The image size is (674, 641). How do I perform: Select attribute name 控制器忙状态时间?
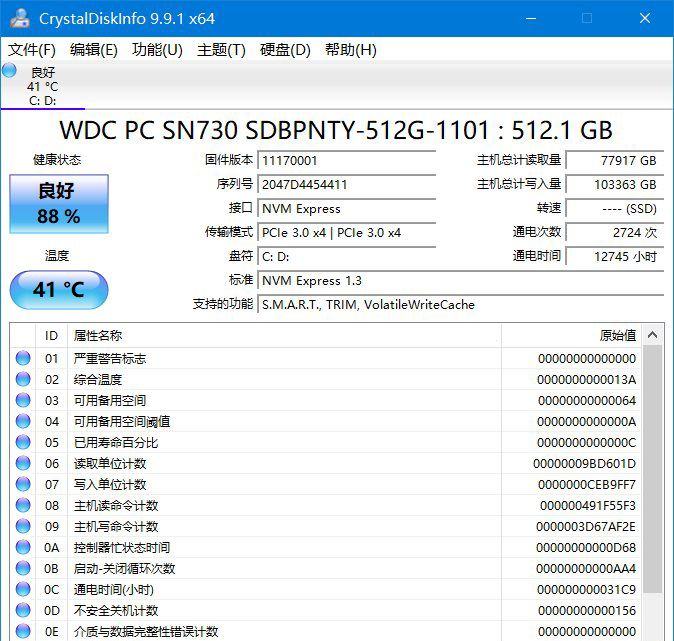122,548
